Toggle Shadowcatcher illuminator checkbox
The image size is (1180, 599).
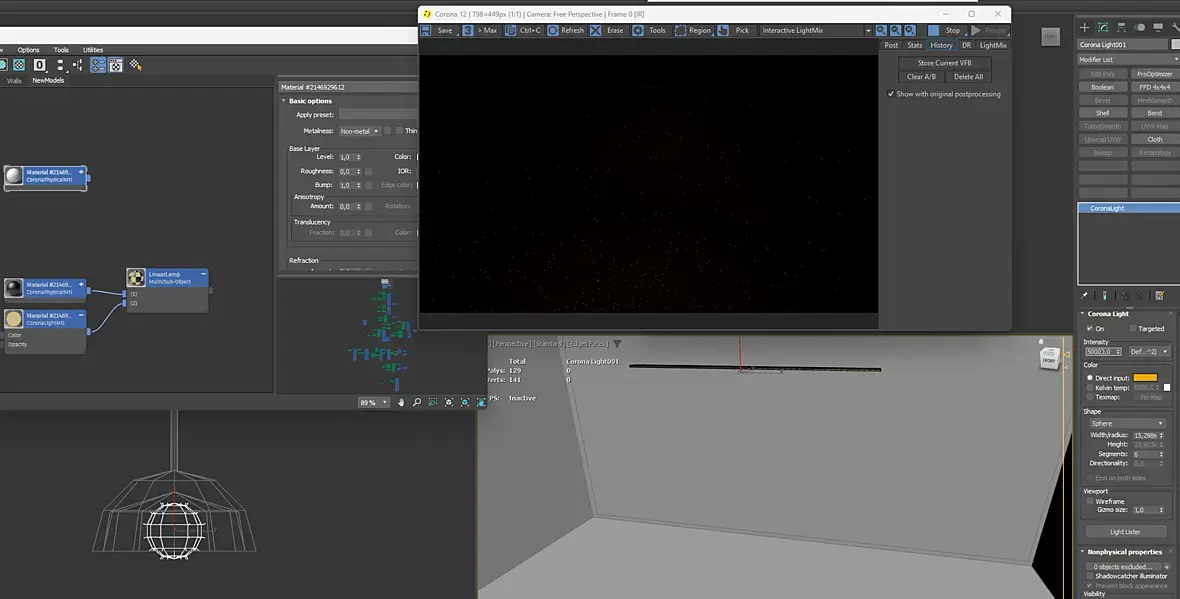tap(1090, 576)
